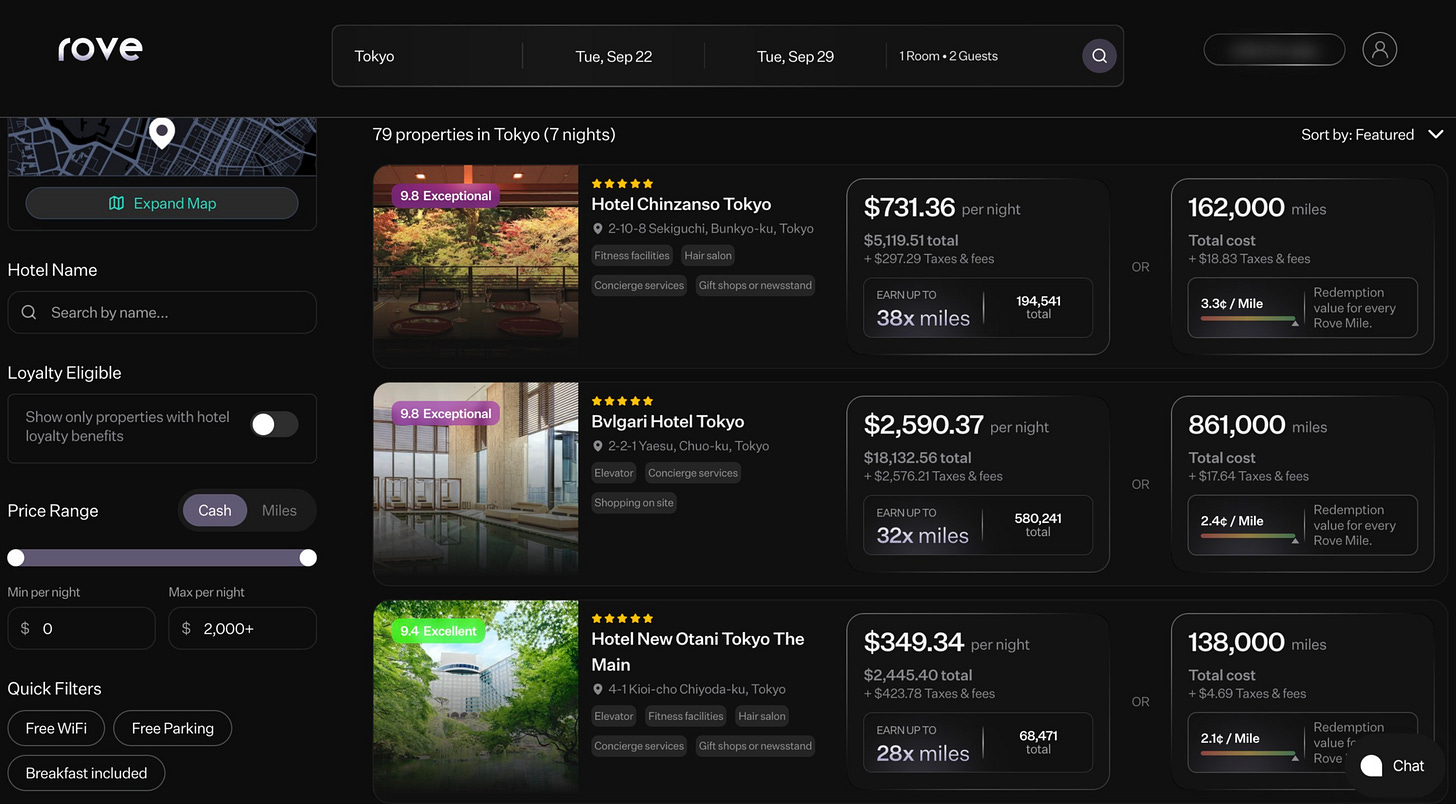
Task: Open the user profile icon
Action: point(1380,49)
